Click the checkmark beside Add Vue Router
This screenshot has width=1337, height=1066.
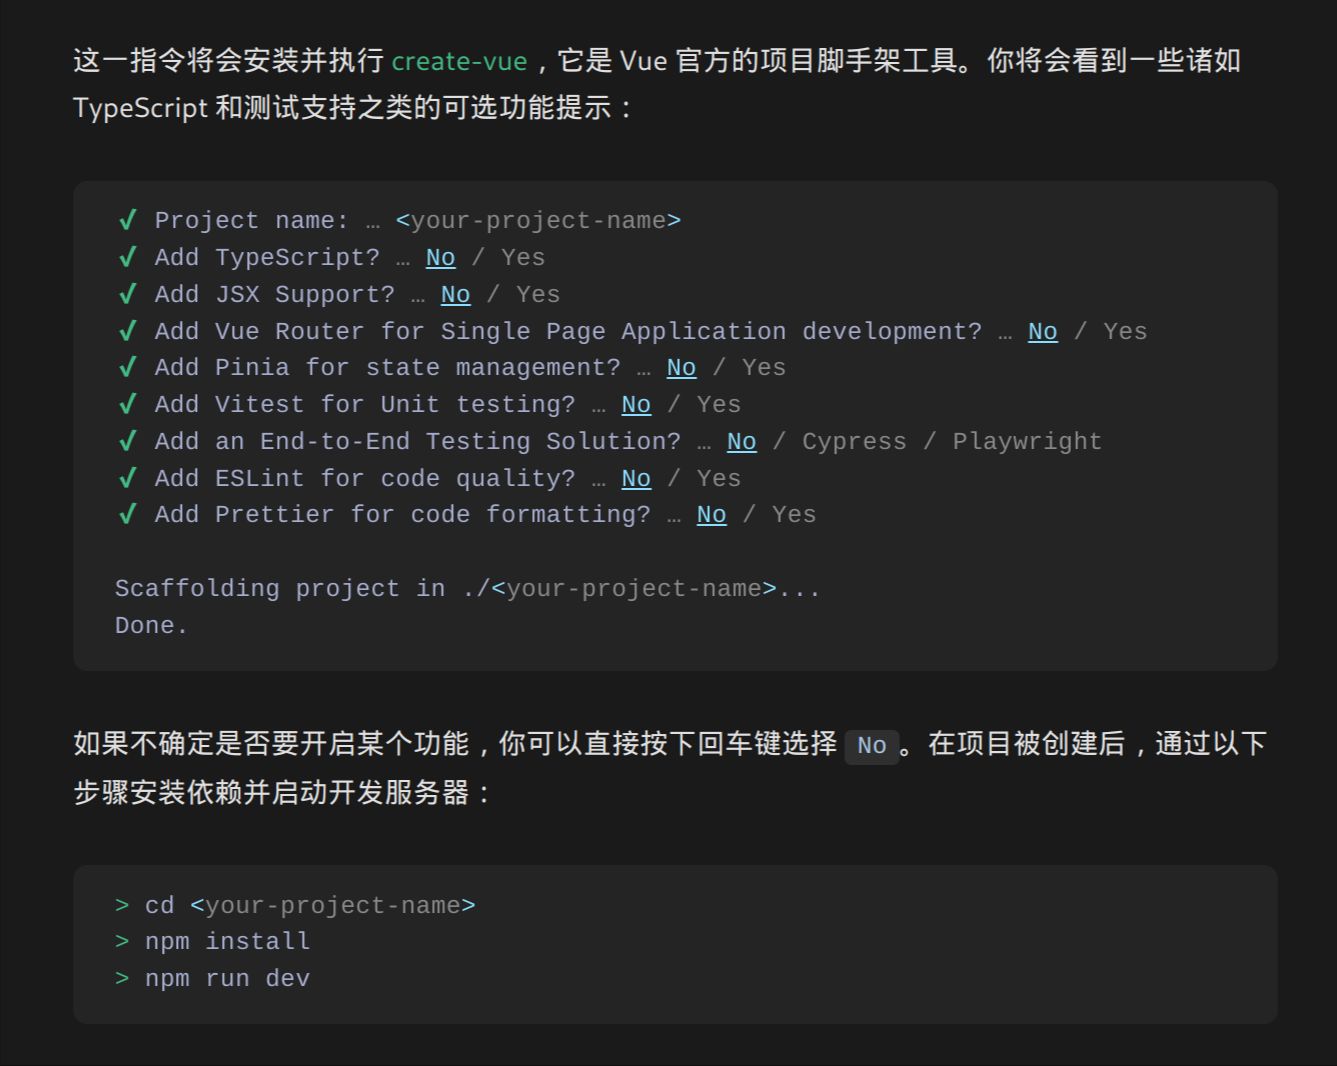click(127, 331)
